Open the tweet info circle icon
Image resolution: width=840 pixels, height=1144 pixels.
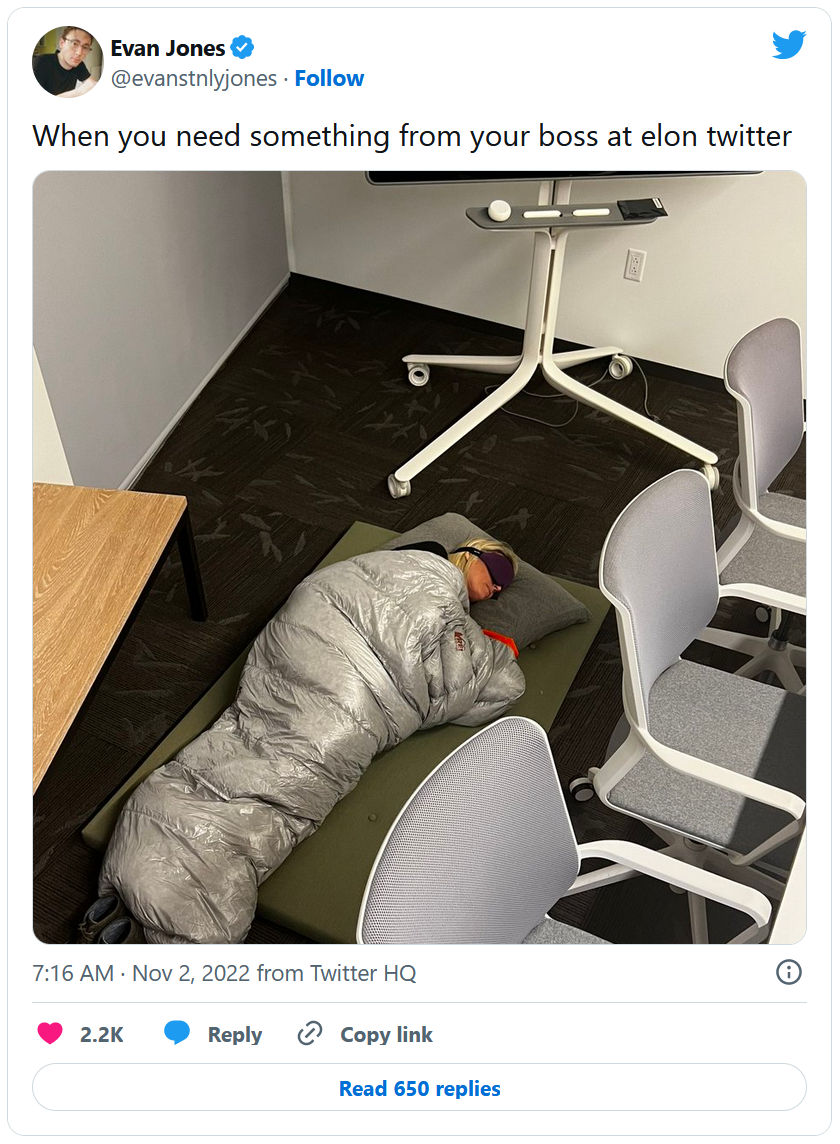tap(789, 973)
